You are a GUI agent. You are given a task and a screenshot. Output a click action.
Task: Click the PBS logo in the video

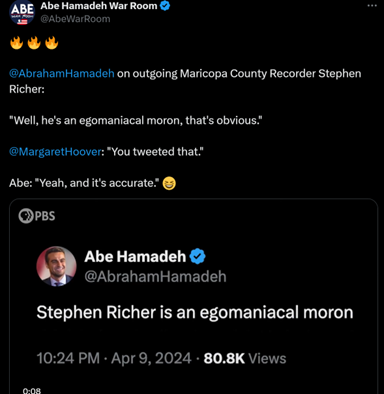click(x=37, y=216)
